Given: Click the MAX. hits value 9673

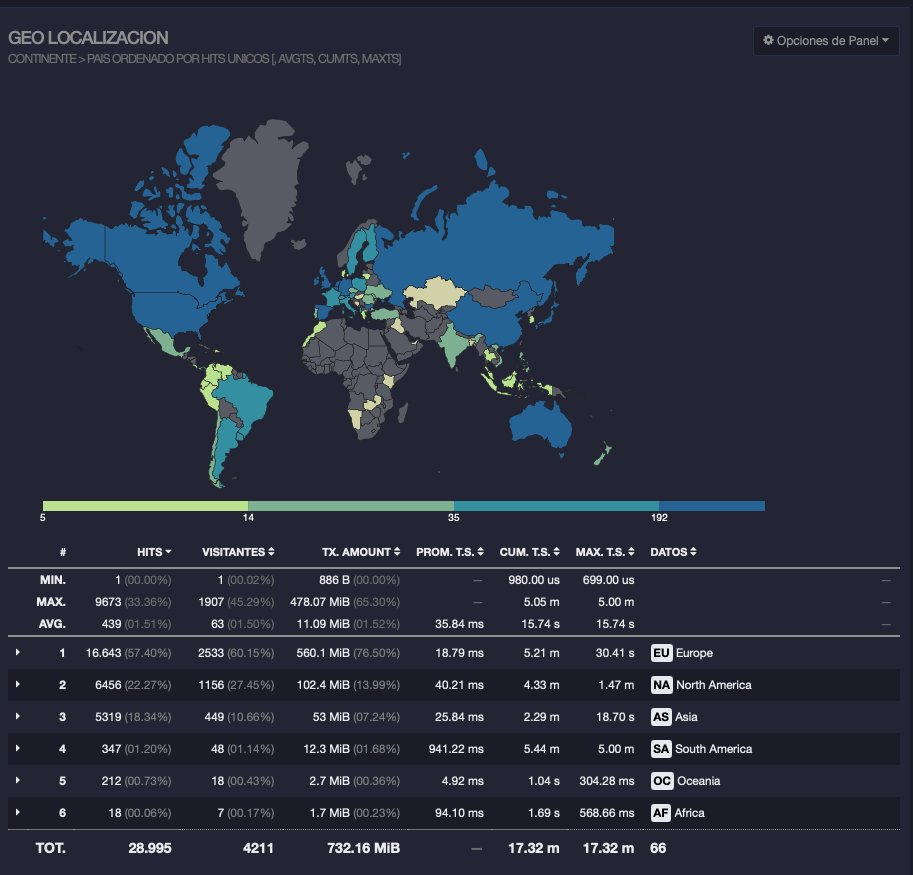Looking at the screenshot, I should 108,602.
